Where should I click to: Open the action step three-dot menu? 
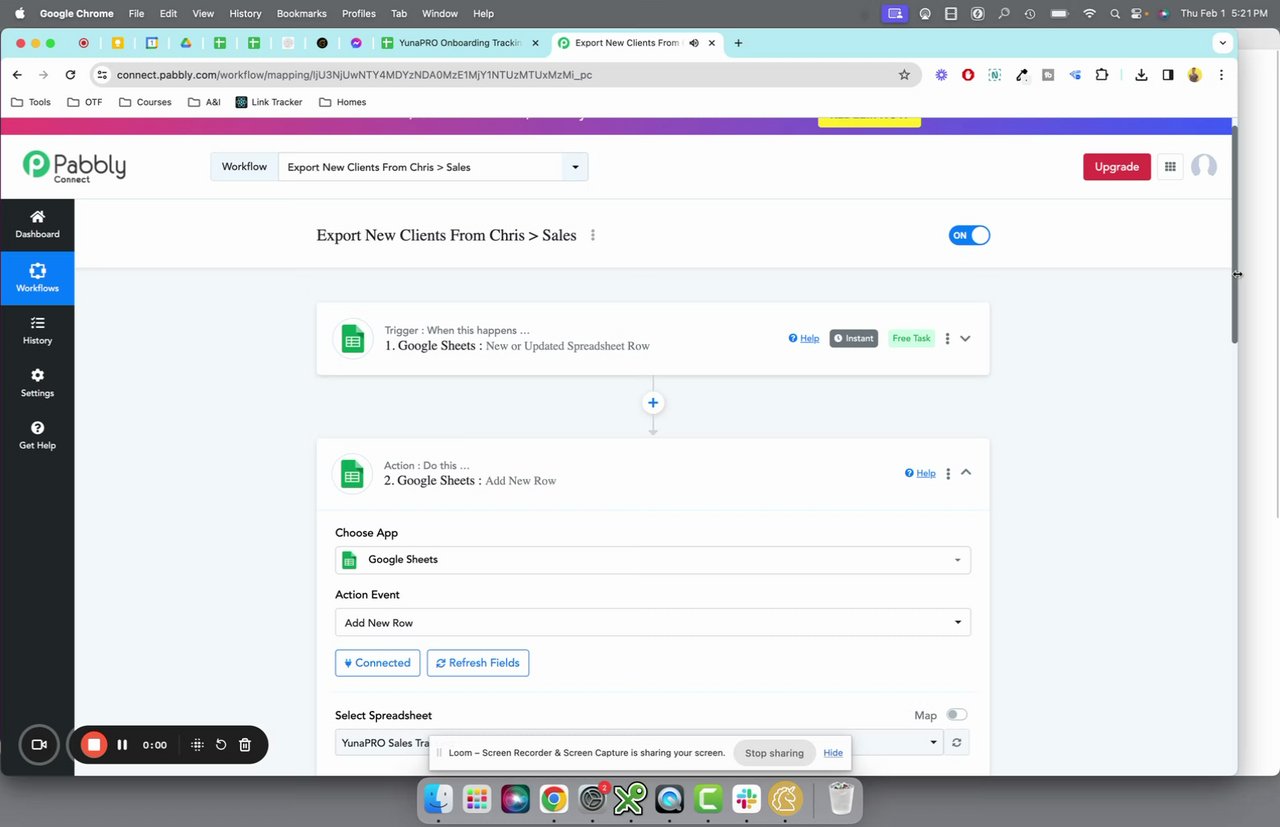(x=948, y=473)
